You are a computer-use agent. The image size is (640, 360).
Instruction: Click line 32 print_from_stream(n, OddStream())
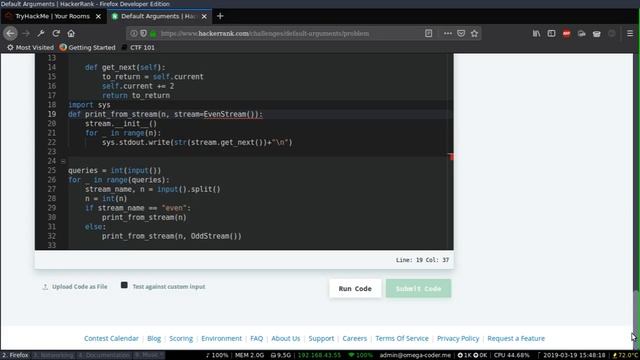(x=171, y=236)
